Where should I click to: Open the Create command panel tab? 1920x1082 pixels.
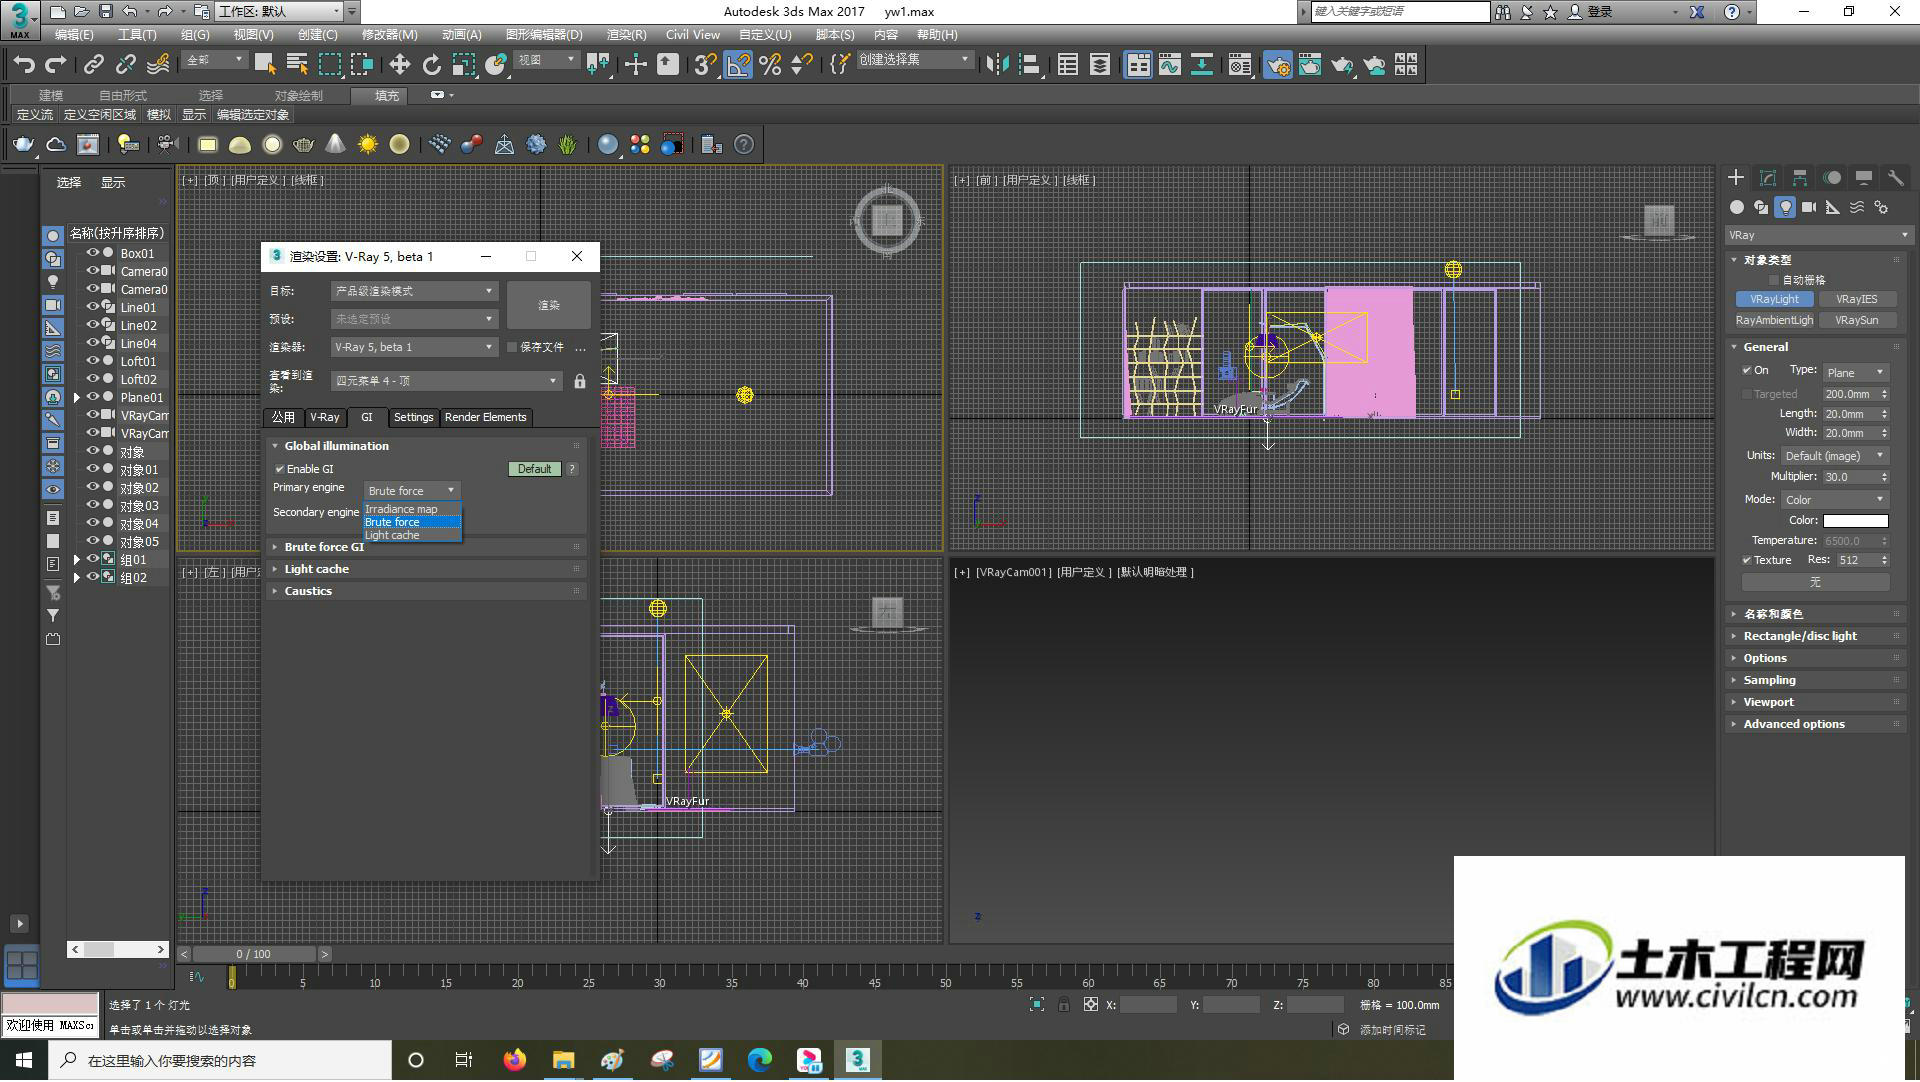pyautogui.click(x=1736, y=177)
